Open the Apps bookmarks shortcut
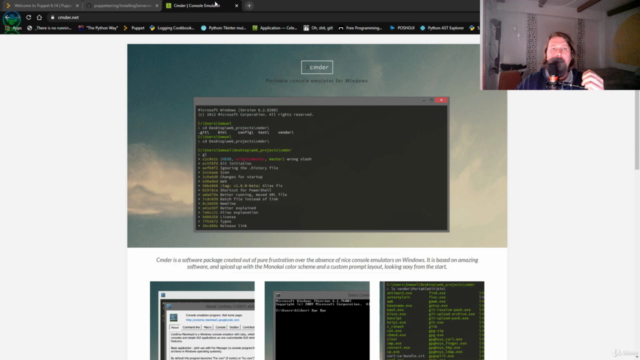Viewport: 640px width, 360px height. tap(13, 28)
